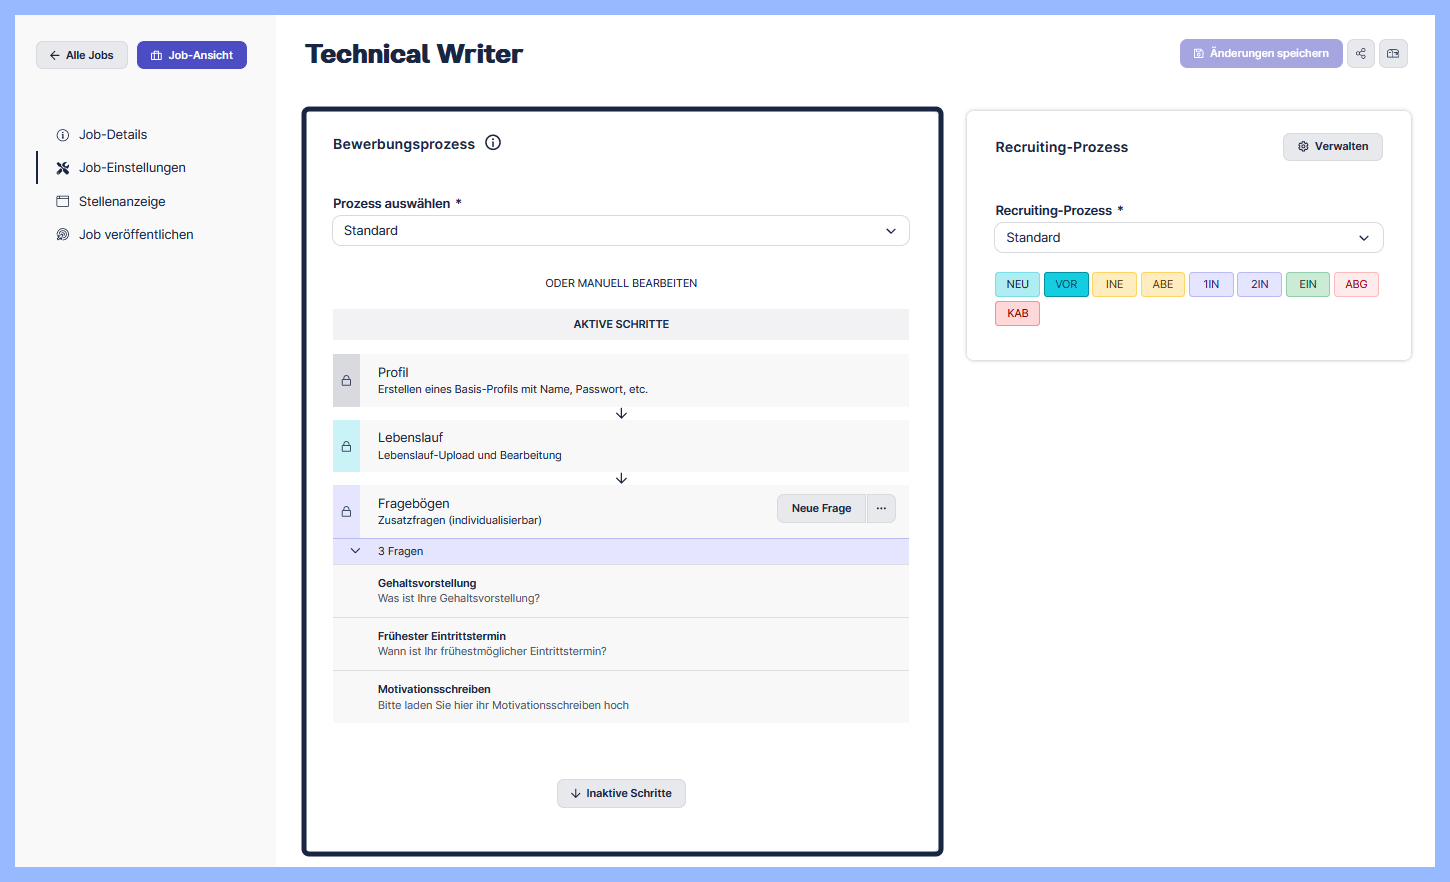Open Recruiting-Prozess Standard dropdown
This screenshot has width=1450, height=882.
coord(1188,238)
